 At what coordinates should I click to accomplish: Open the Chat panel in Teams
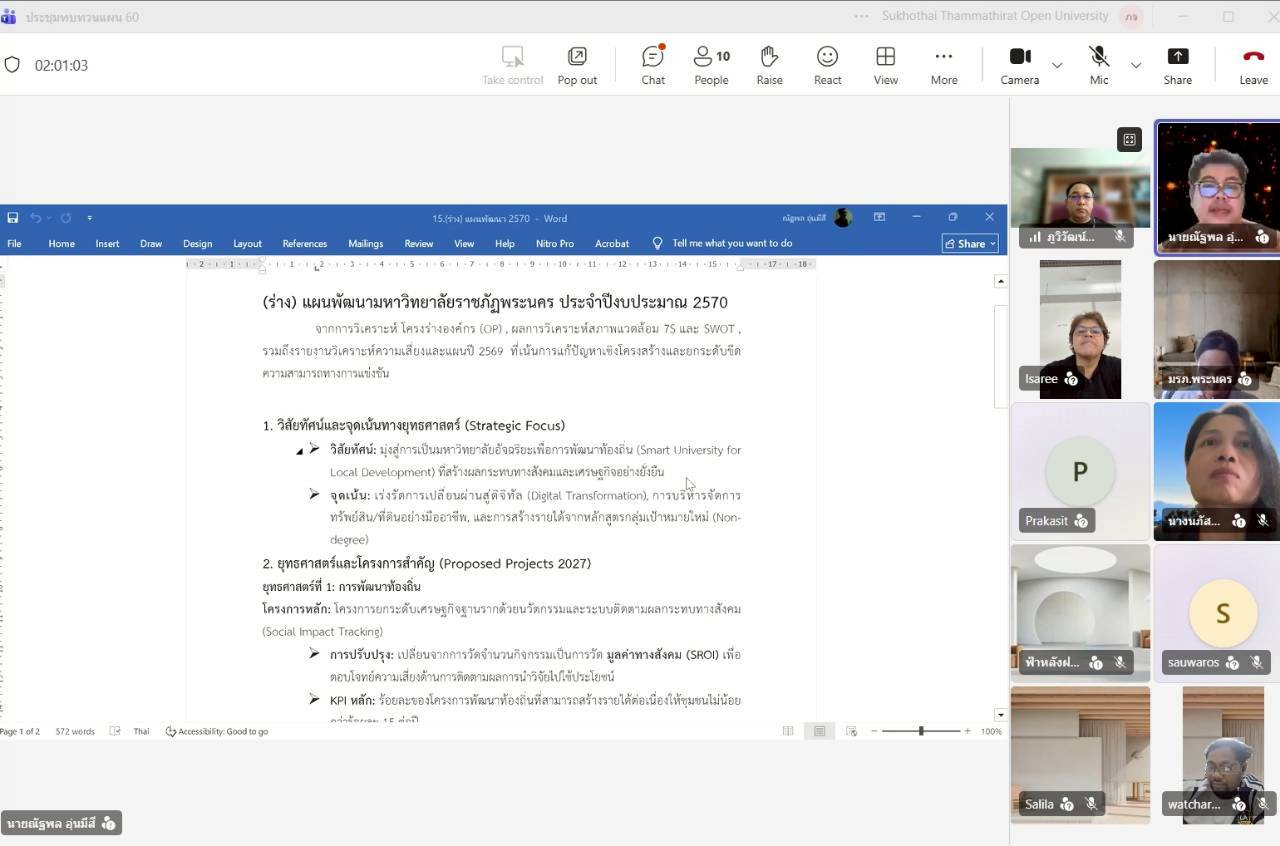653,65
